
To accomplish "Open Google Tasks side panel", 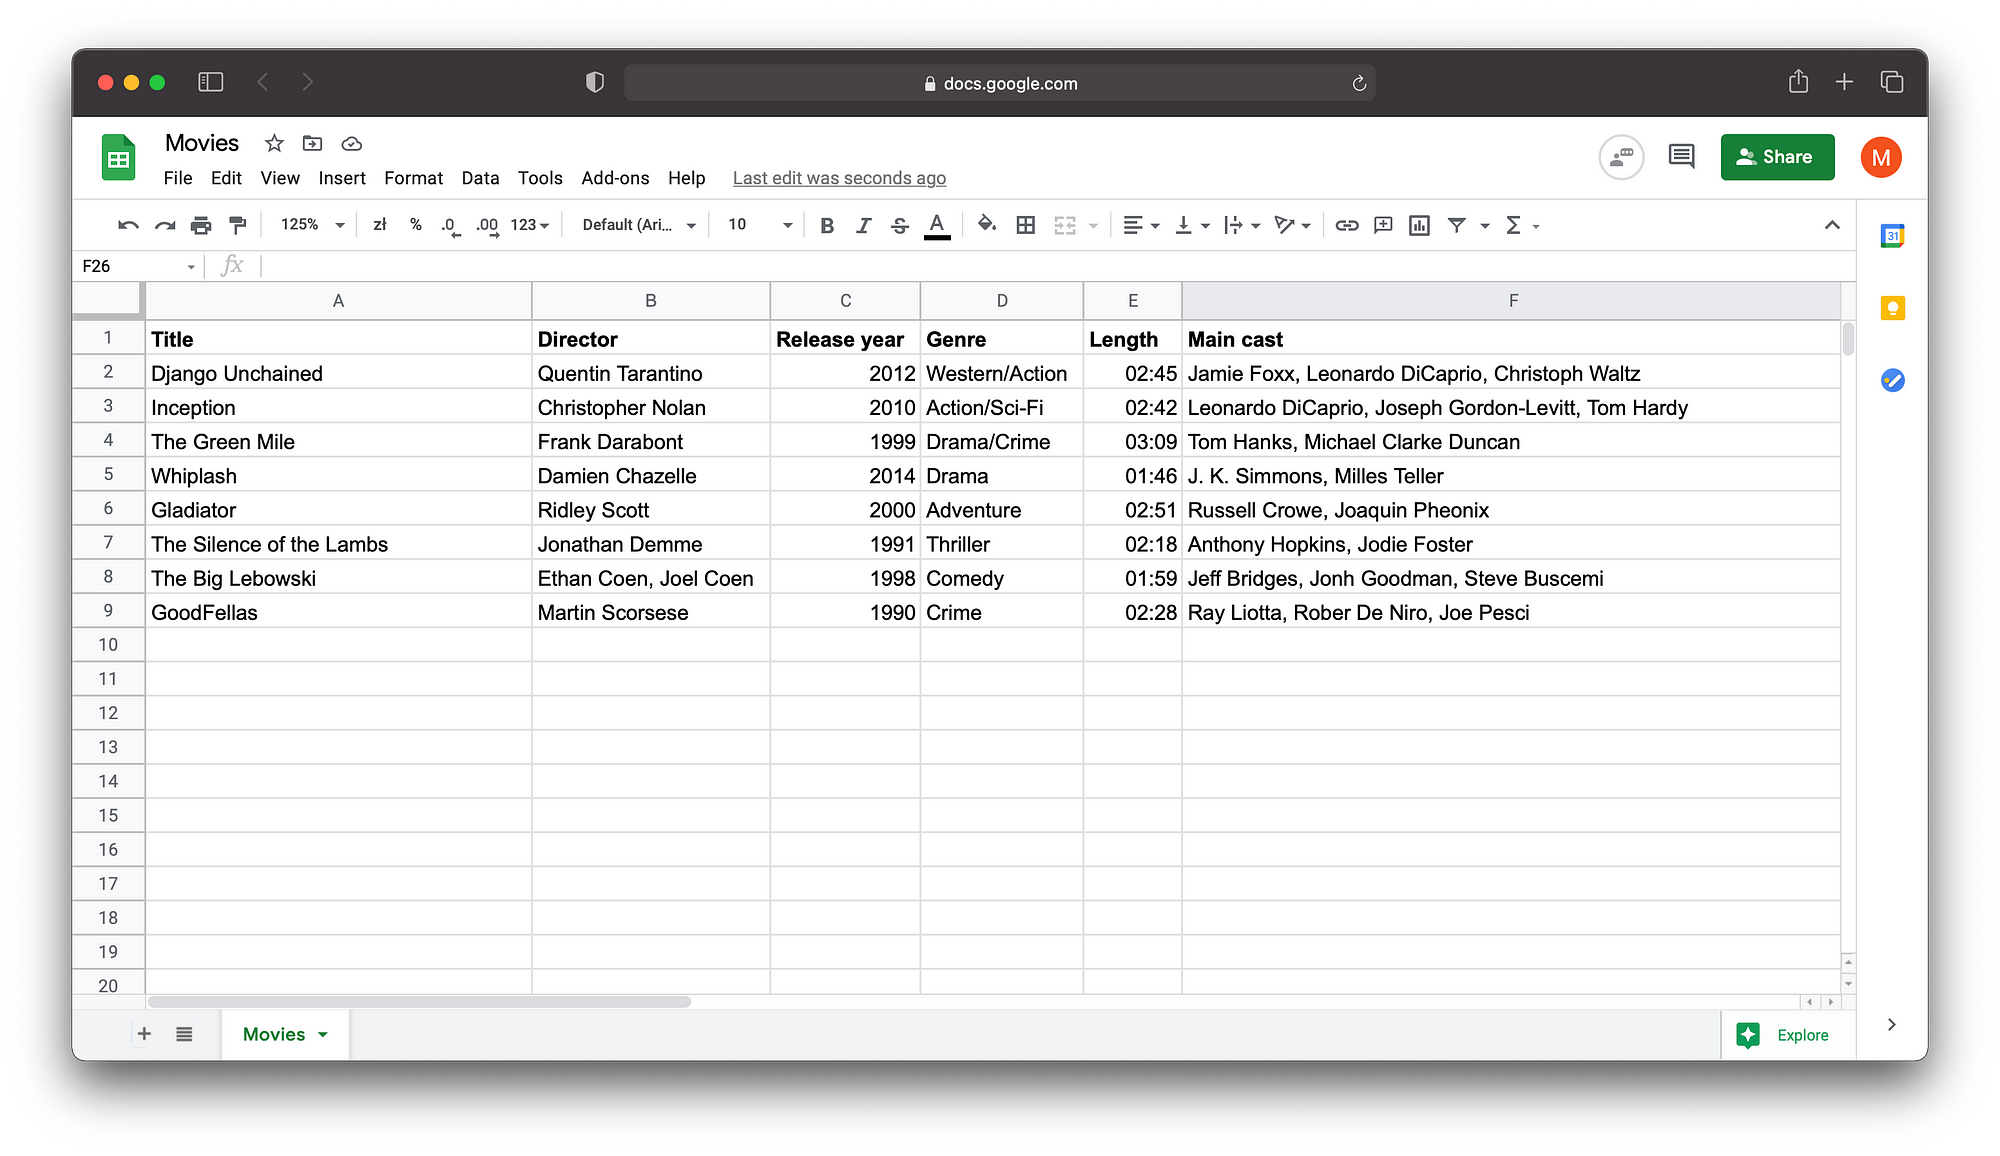I will 1892,380.
